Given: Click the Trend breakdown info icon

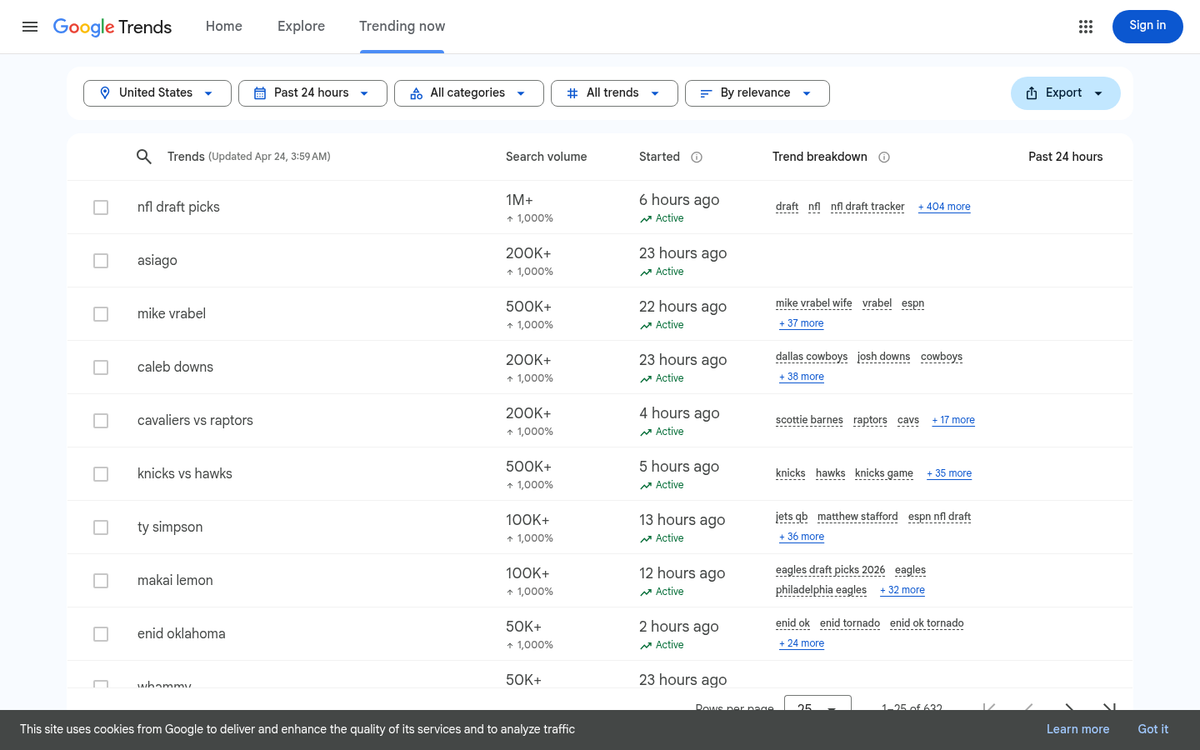Looking at the screenshot, I should 884,157.
